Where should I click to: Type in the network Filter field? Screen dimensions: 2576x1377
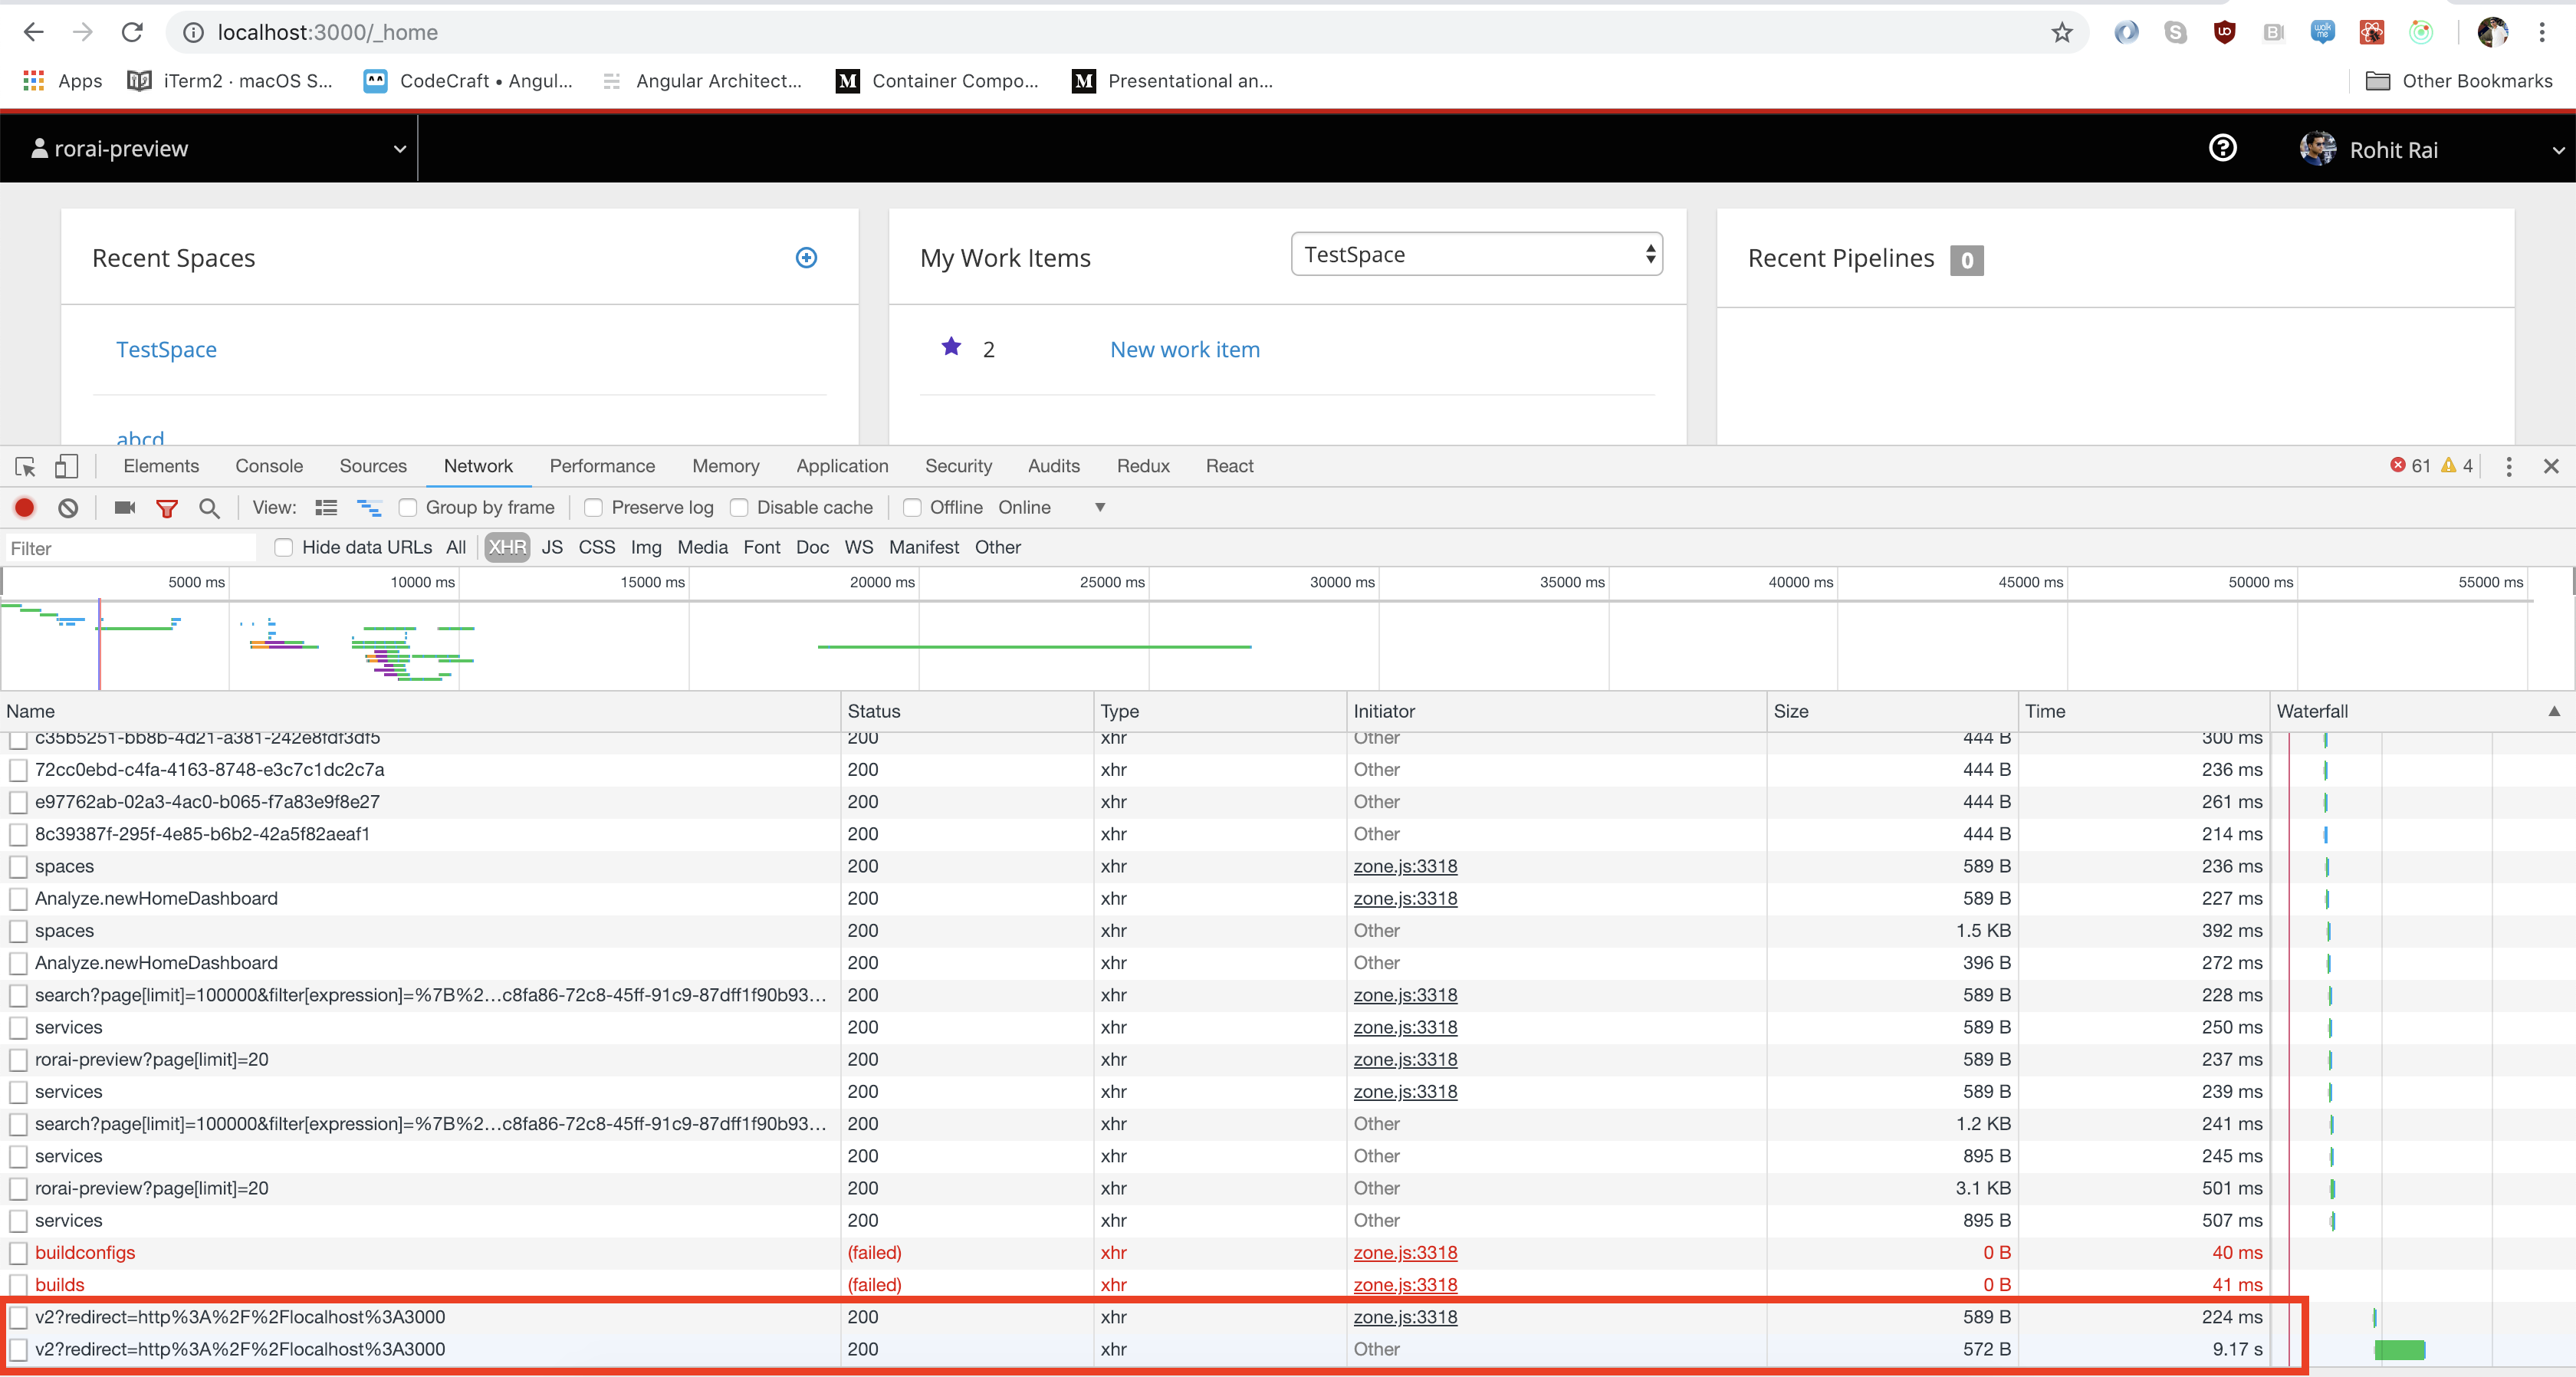(130, 548)
